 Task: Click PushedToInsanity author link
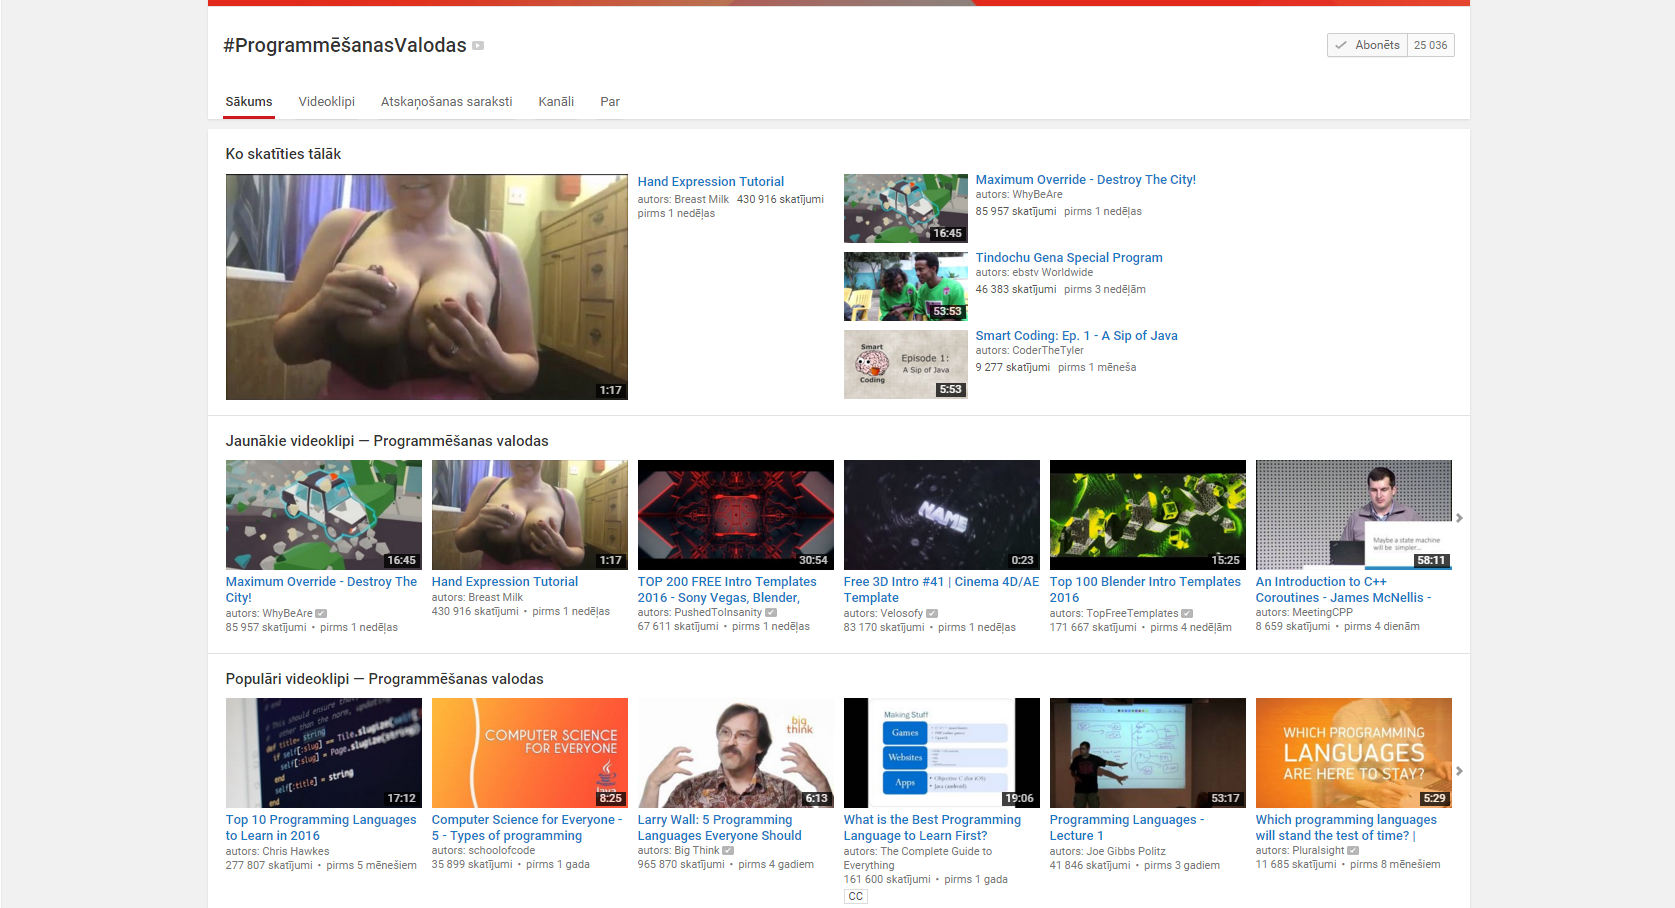tap(718, 613)
